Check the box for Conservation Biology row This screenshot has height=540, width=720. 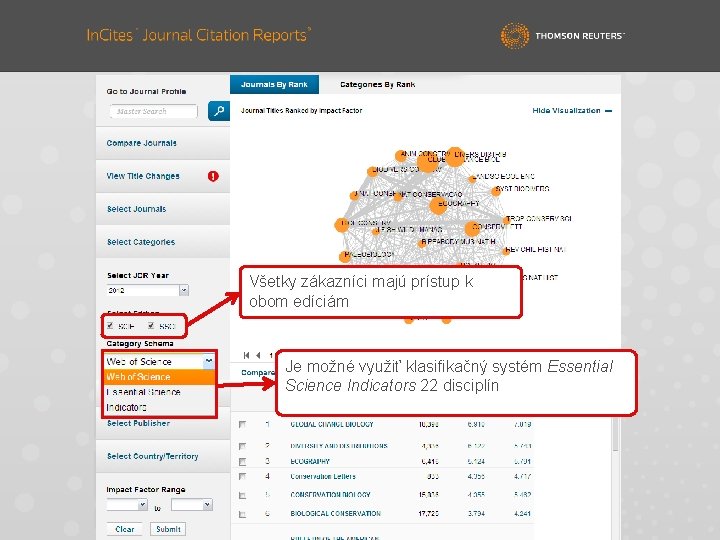point(242,495)
